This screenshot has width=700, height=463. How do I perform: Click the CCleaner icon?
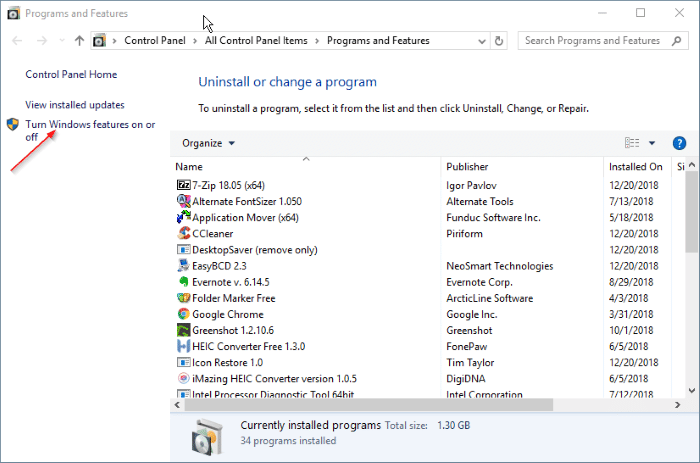tap(183, 233)
